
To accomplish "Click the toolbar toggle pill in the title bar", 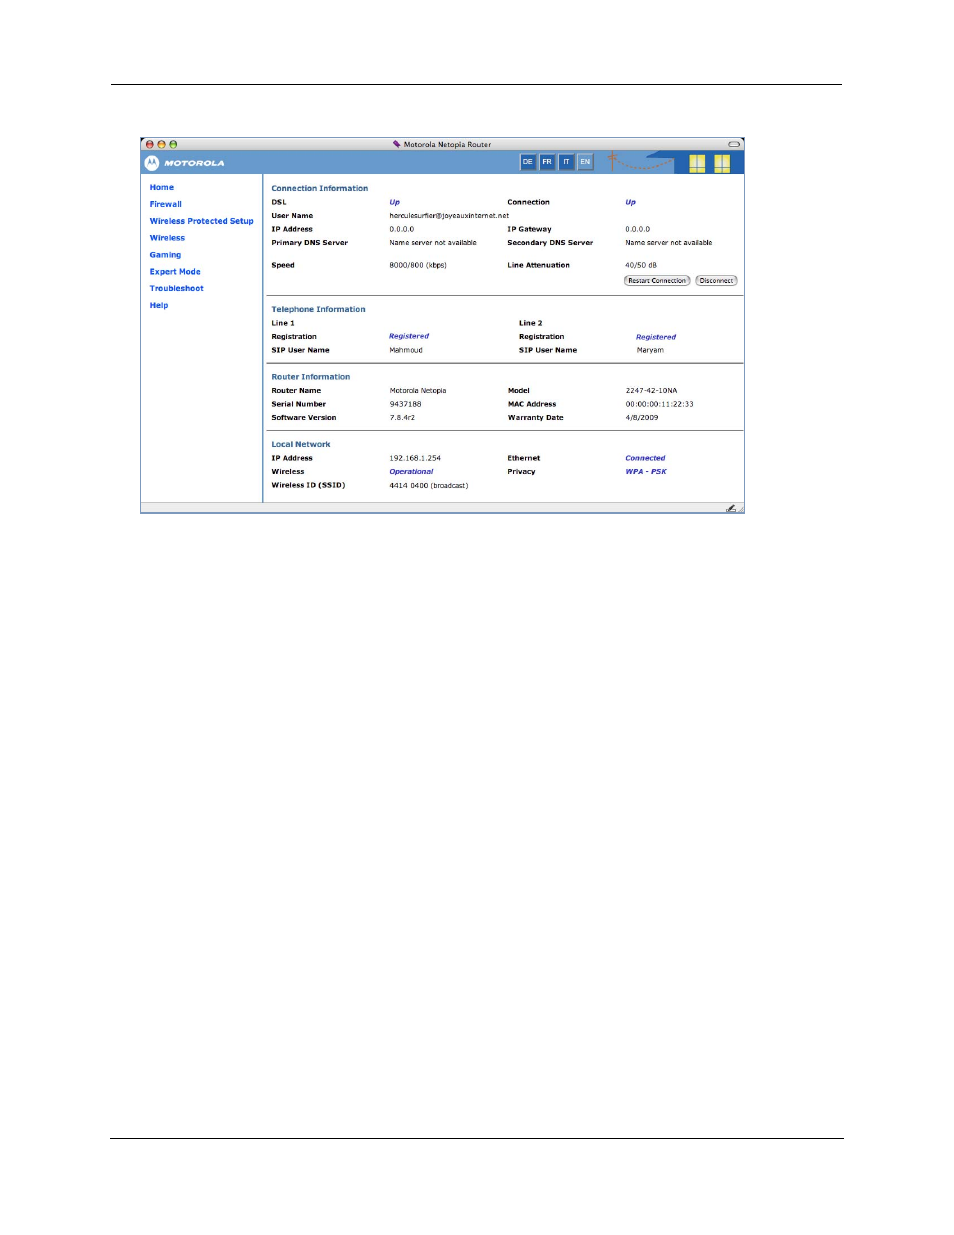I will pos(734,144).
